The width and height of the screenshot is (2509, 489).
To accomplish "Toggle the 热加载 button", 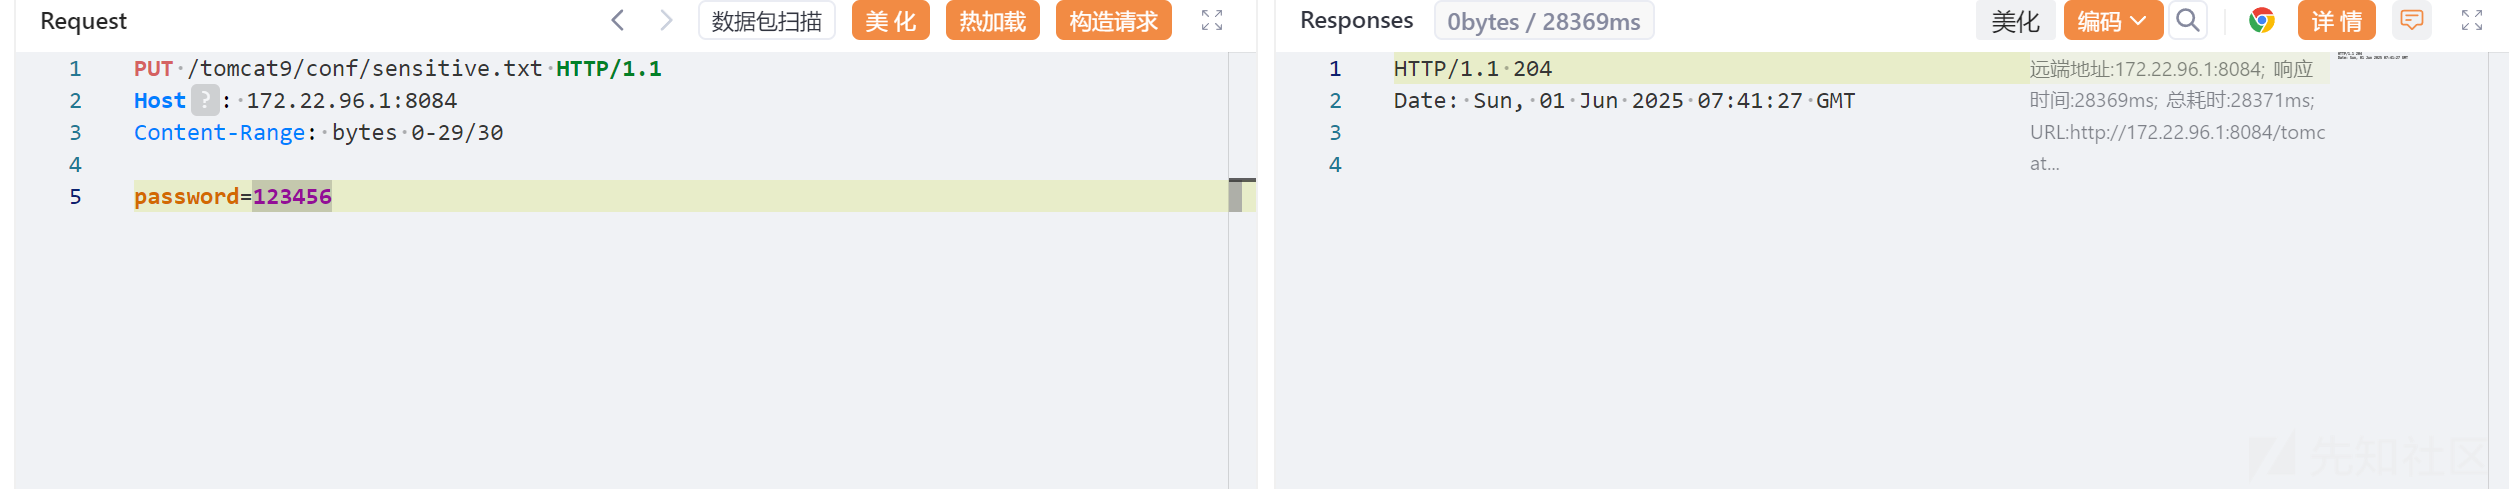I will [x=993, y=21].
